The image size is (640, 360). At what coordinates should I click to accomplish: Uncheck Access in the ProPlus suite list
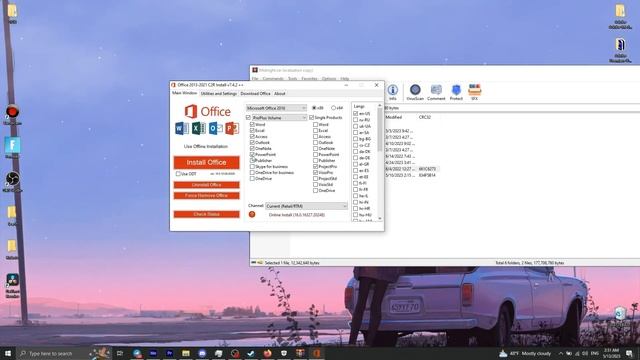pos(252,137)
